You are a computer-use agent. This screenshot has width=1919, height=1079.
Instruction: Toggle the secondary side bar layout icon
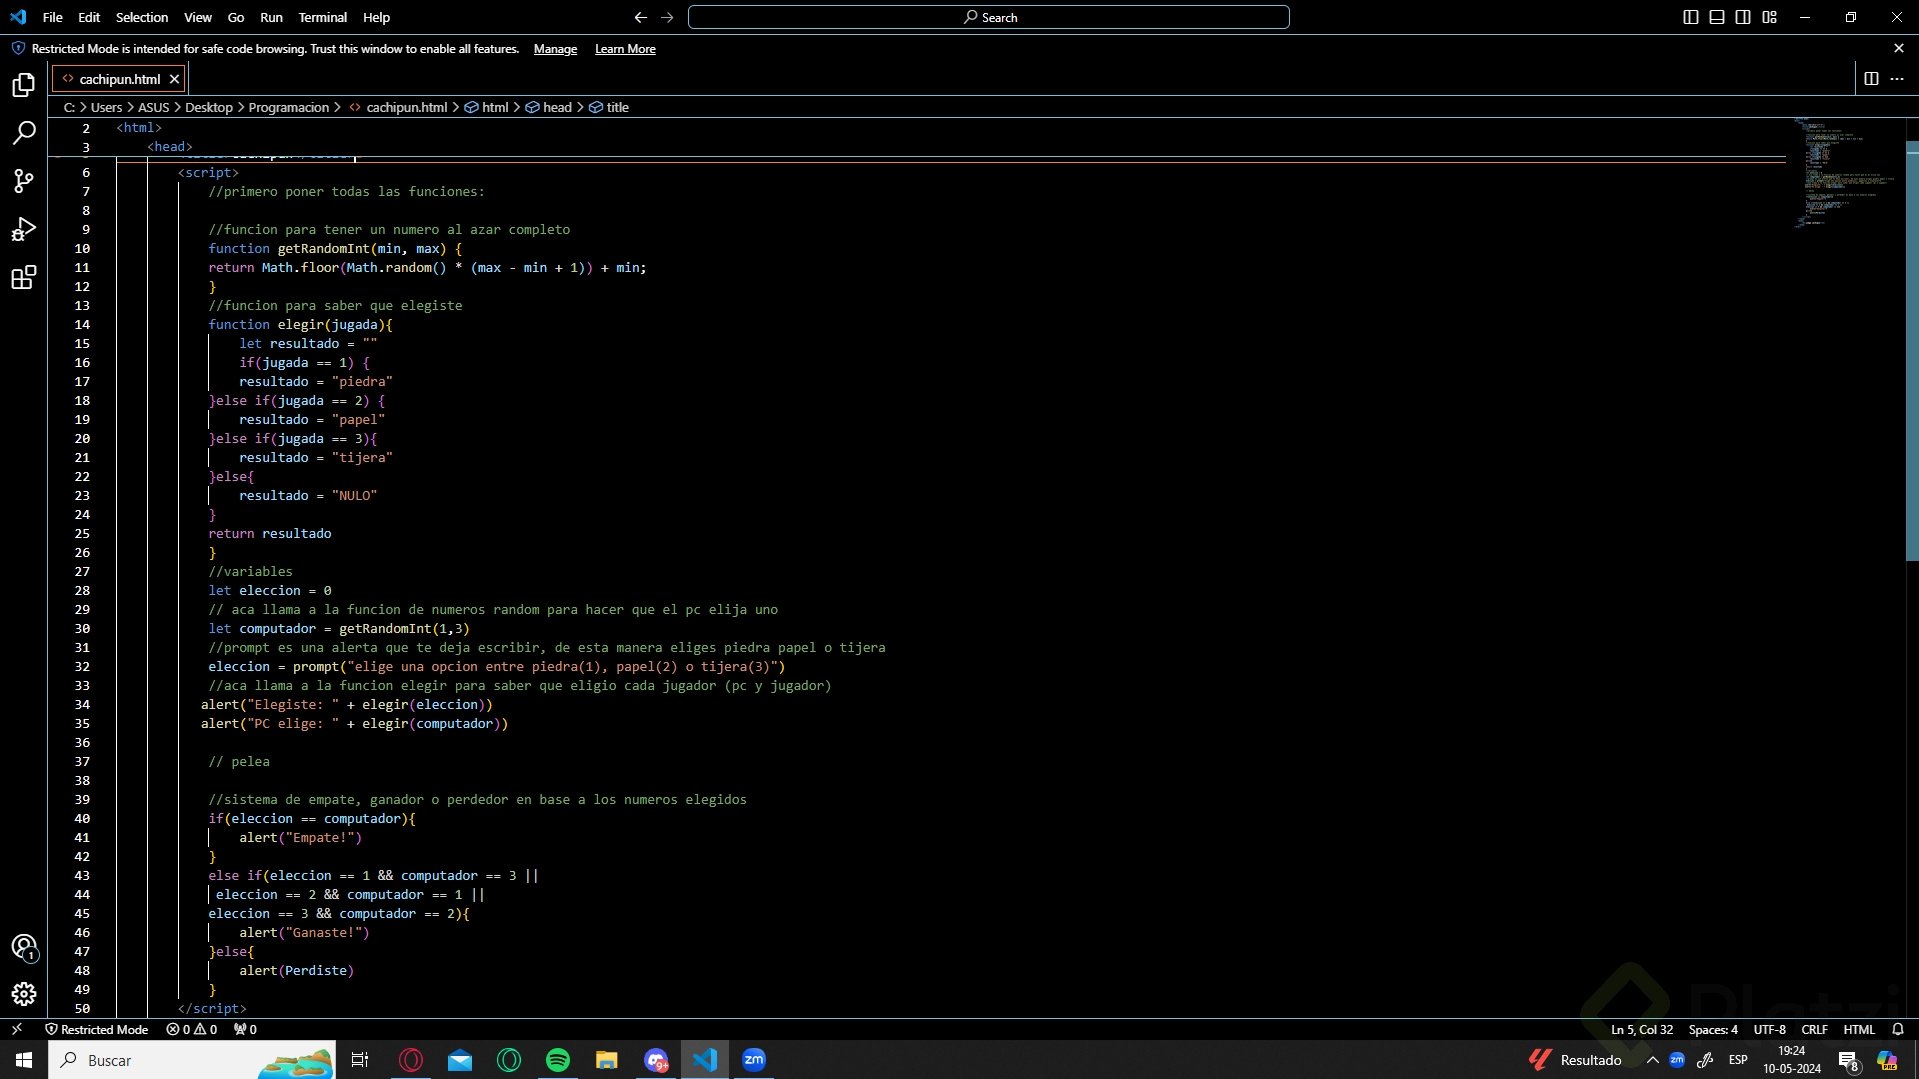[x=1743, y=17]
